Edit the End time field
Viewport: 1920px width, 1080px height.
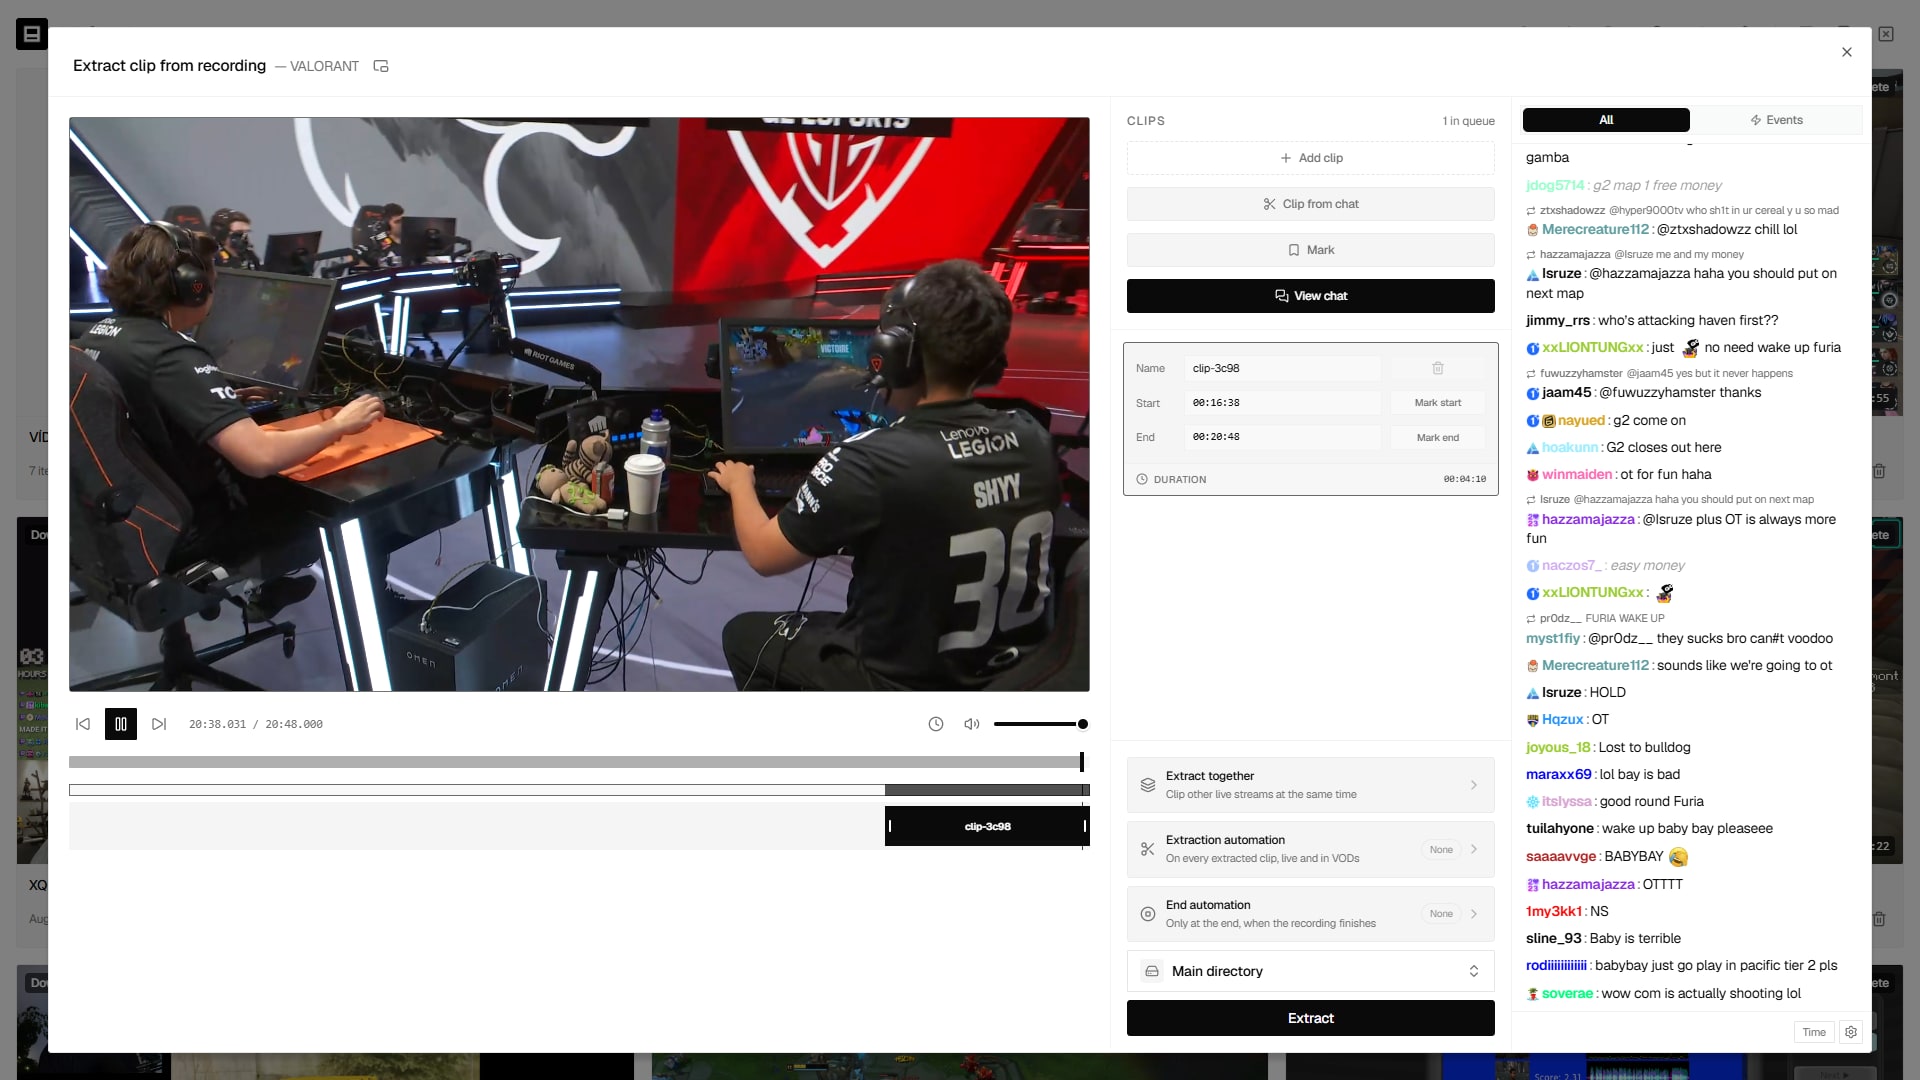tap(1283, 437)
